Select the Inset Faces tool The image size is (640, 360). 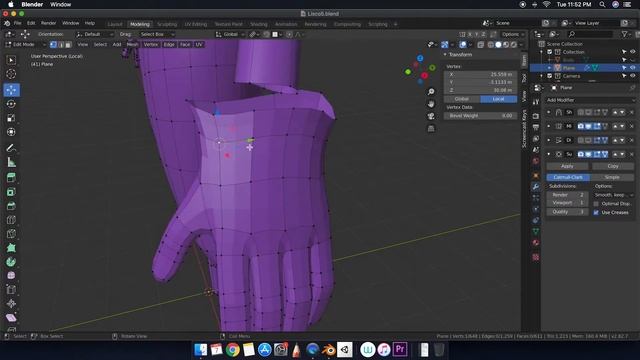pos(11,192)
